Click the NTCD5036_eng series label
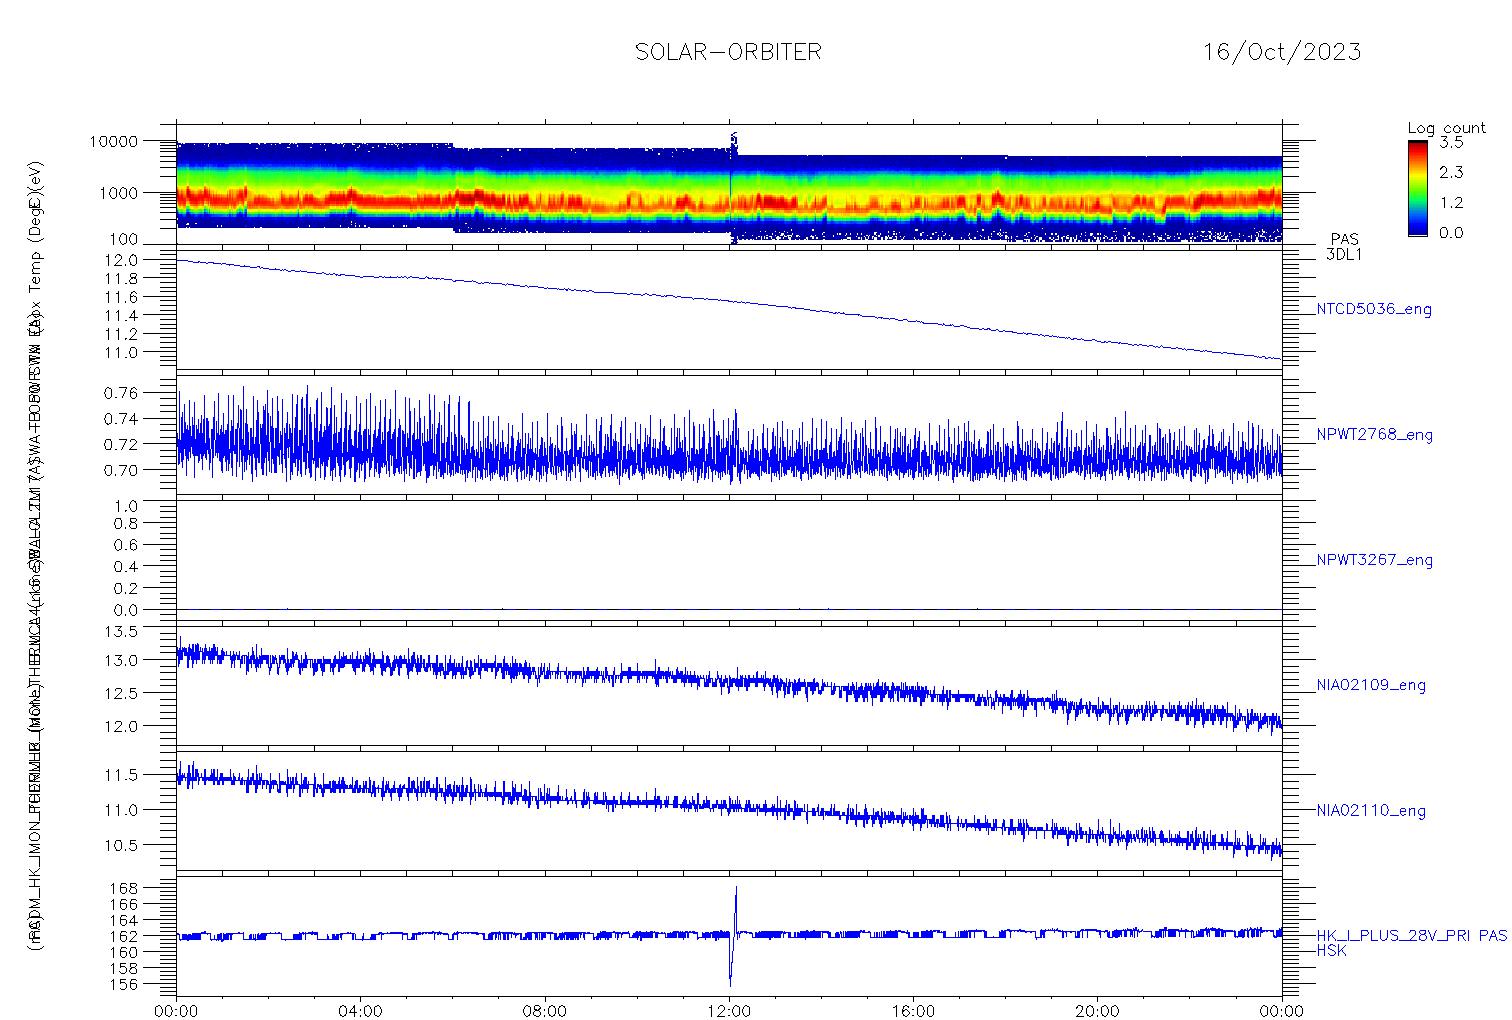The width and height of the screenshot is (1512, 1020). coord(1374,309)
